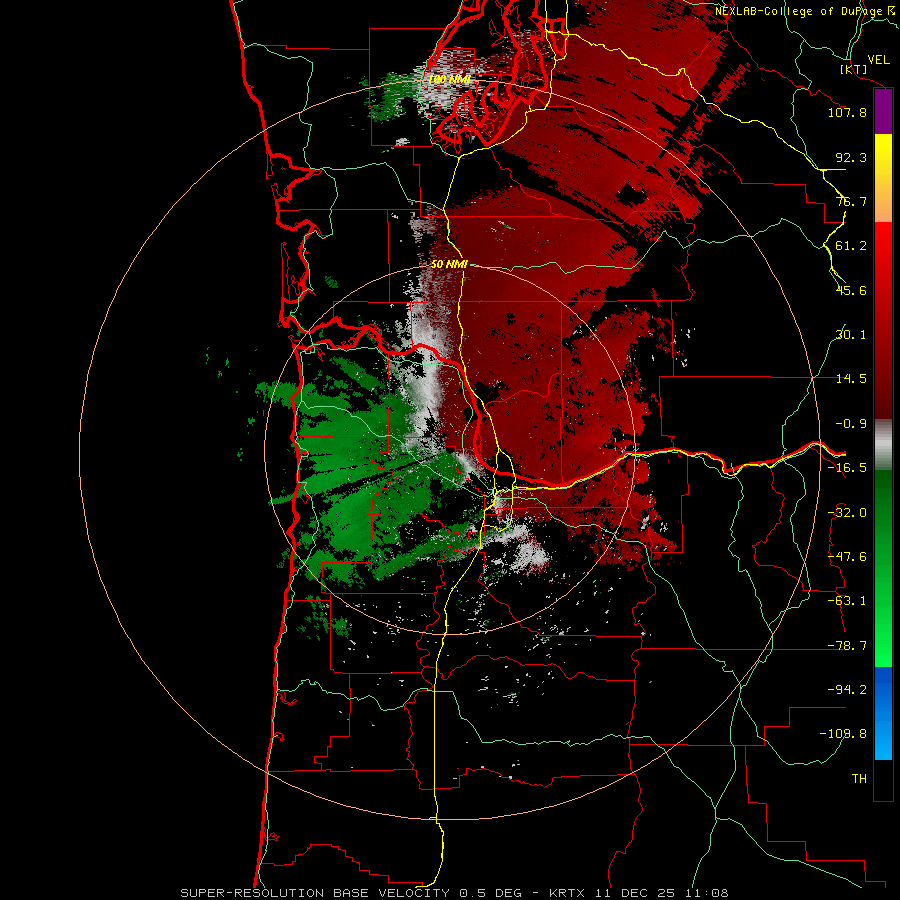Click the 107.8 scale value

click(847, 112)
